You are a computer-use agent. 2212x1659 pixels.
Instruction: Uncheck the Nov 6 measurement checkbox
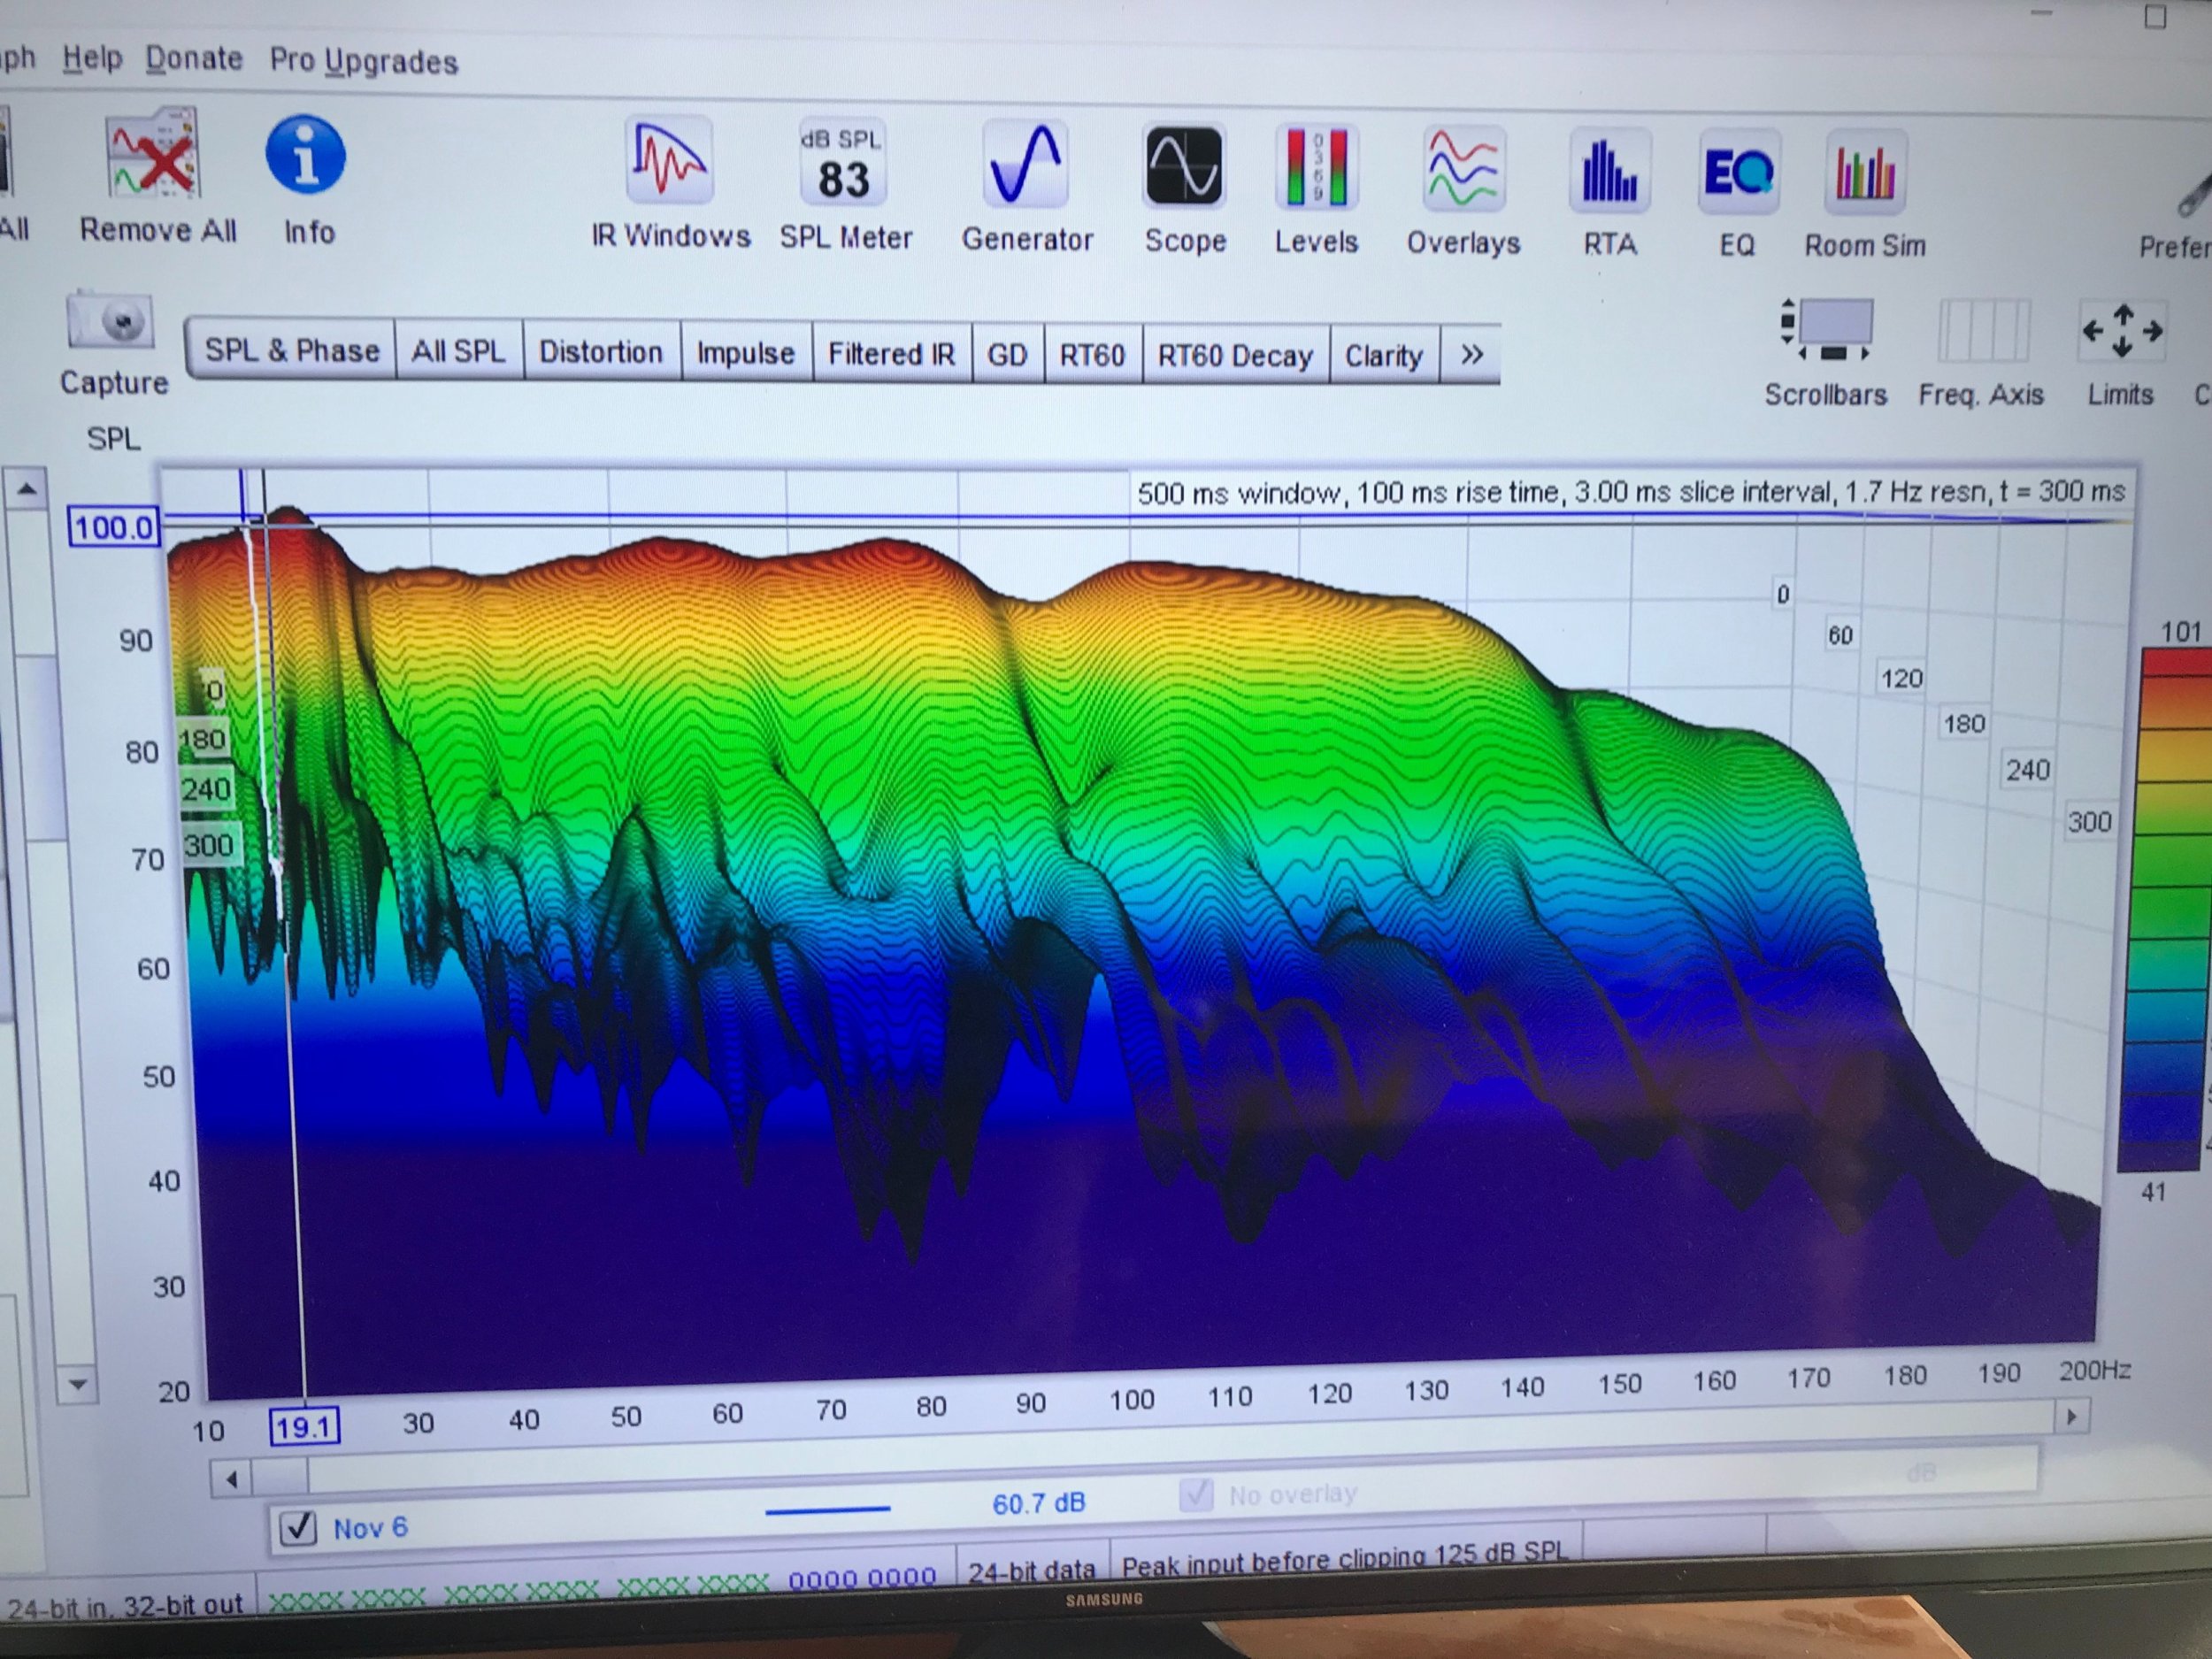point(298,1527)
